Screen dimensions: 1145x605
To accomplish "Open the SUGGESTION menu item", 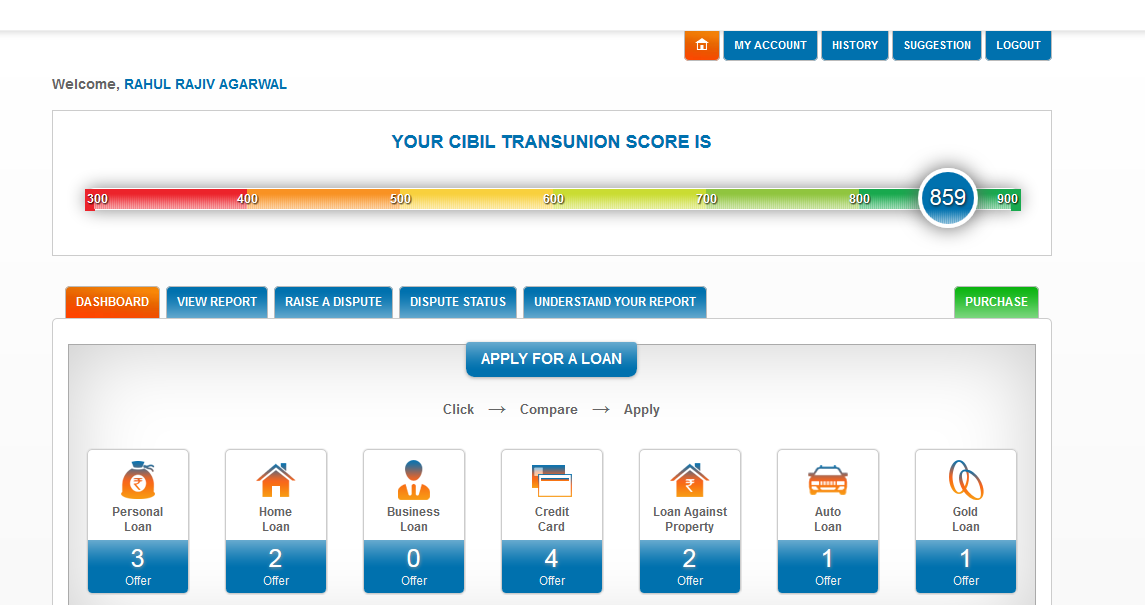I will point(937,45).
